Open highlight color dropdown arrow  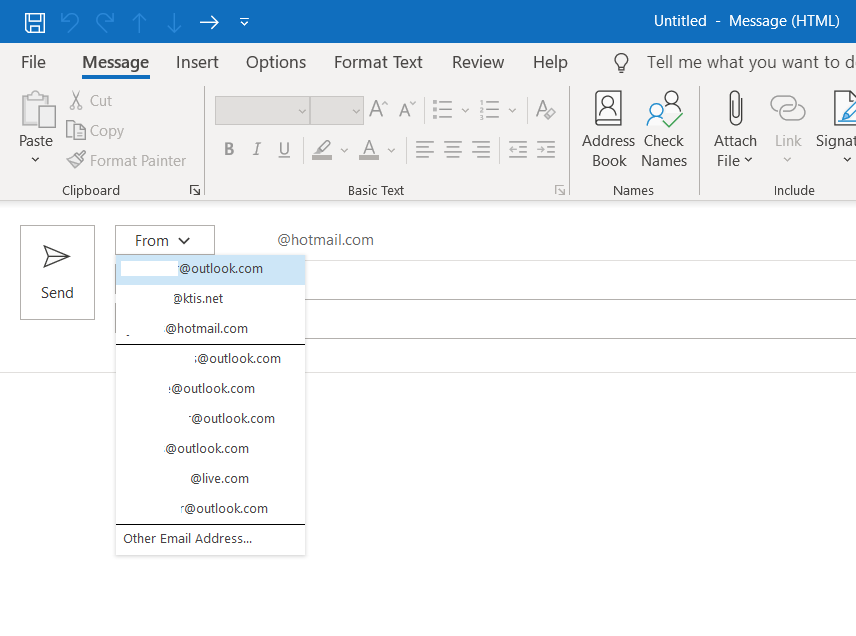(x=344, y=150)
